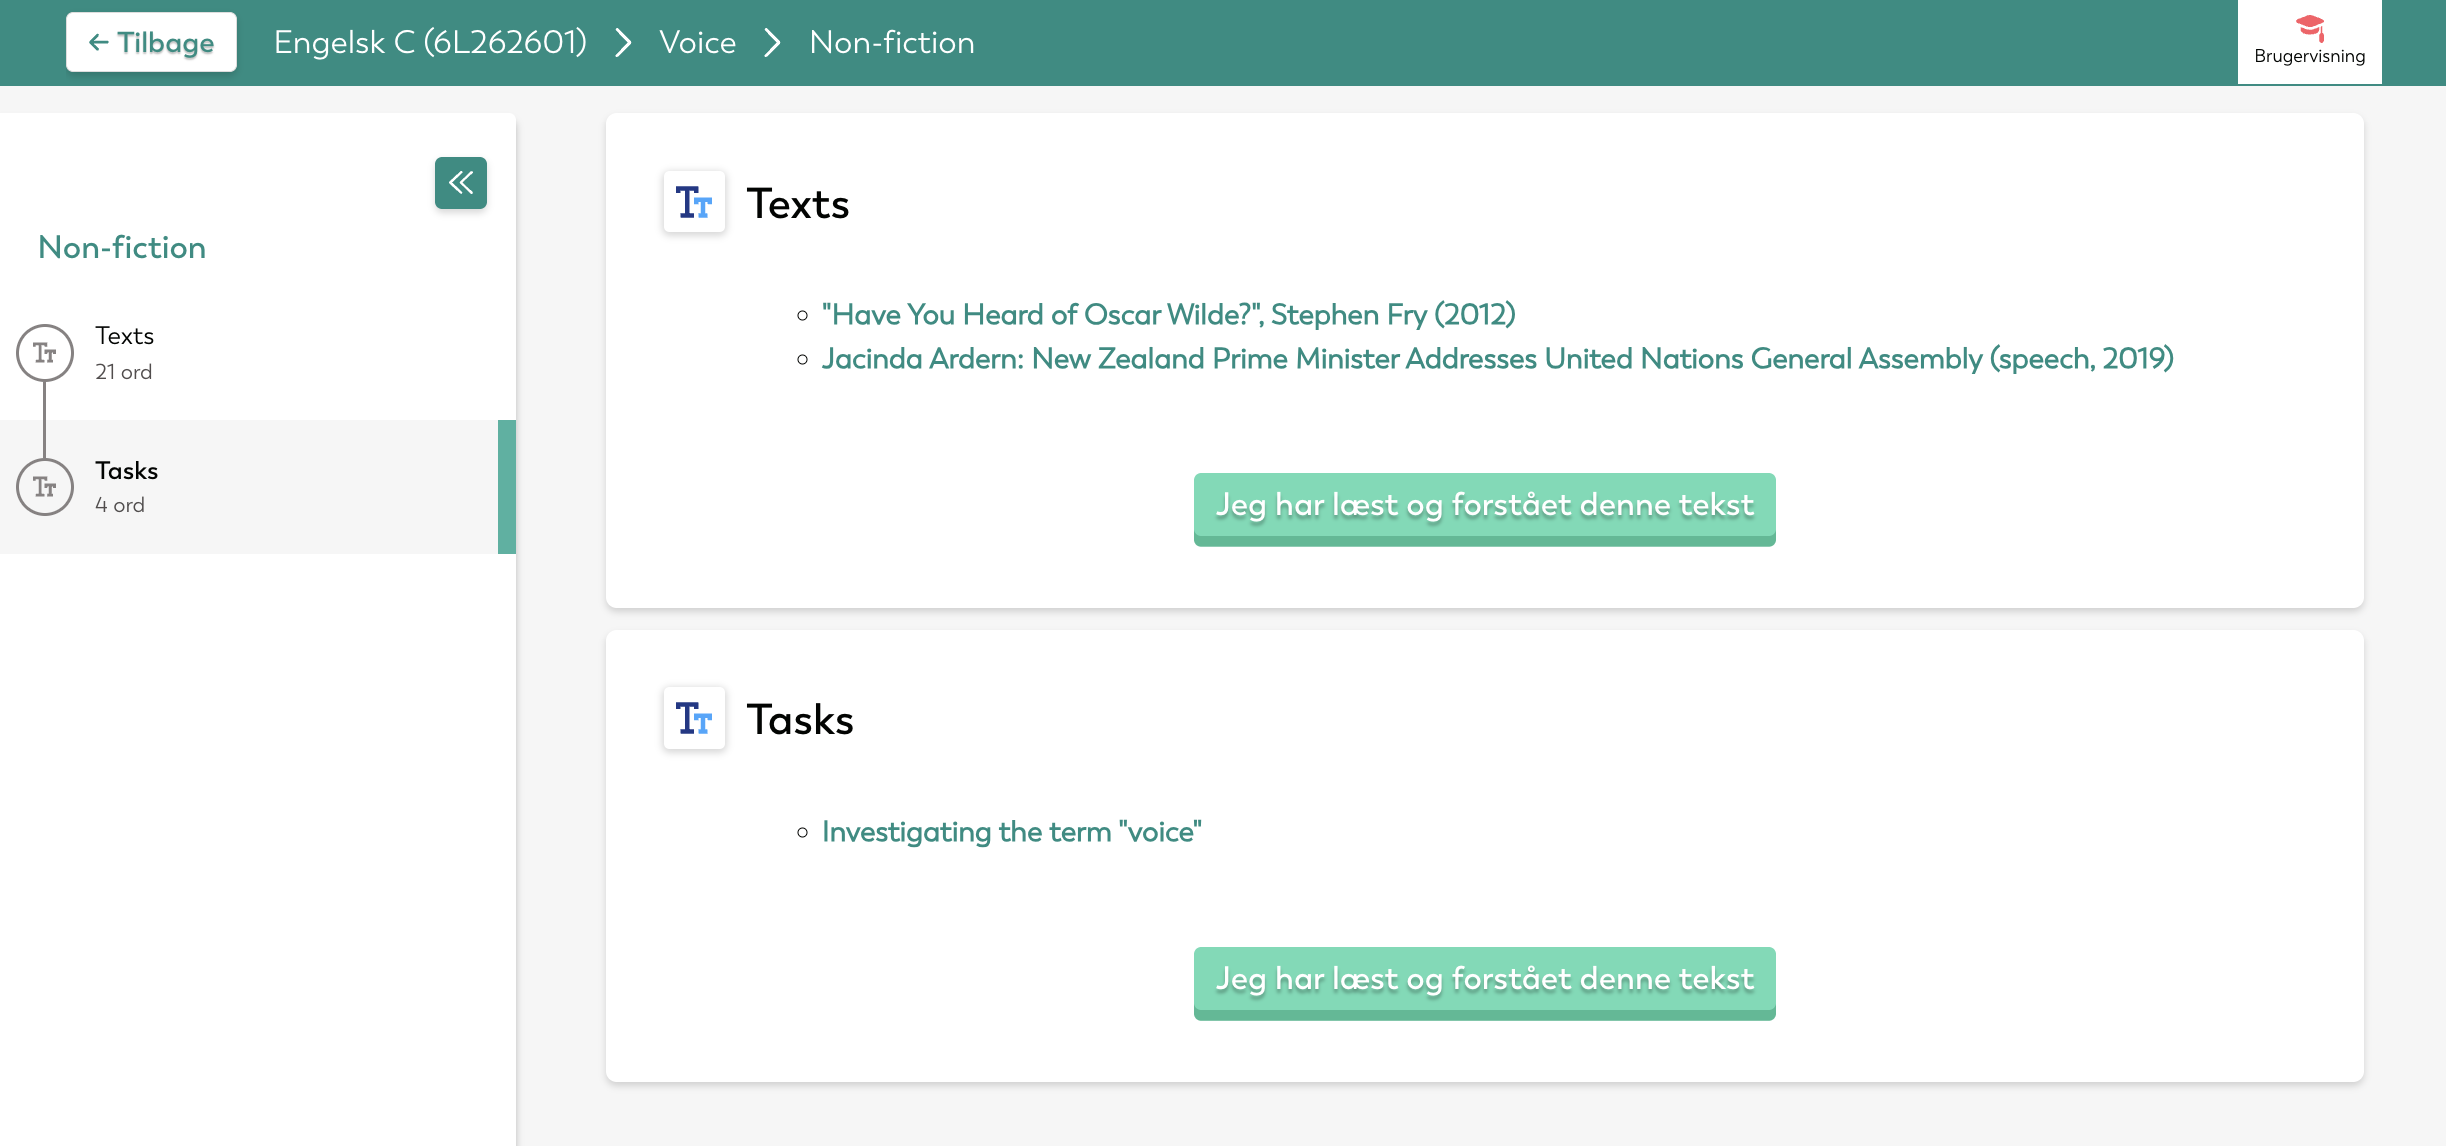This screenshot has width=2446, height=1146.
Task: Navigate to Voice breadcrumb
Action: click(697, 42)
